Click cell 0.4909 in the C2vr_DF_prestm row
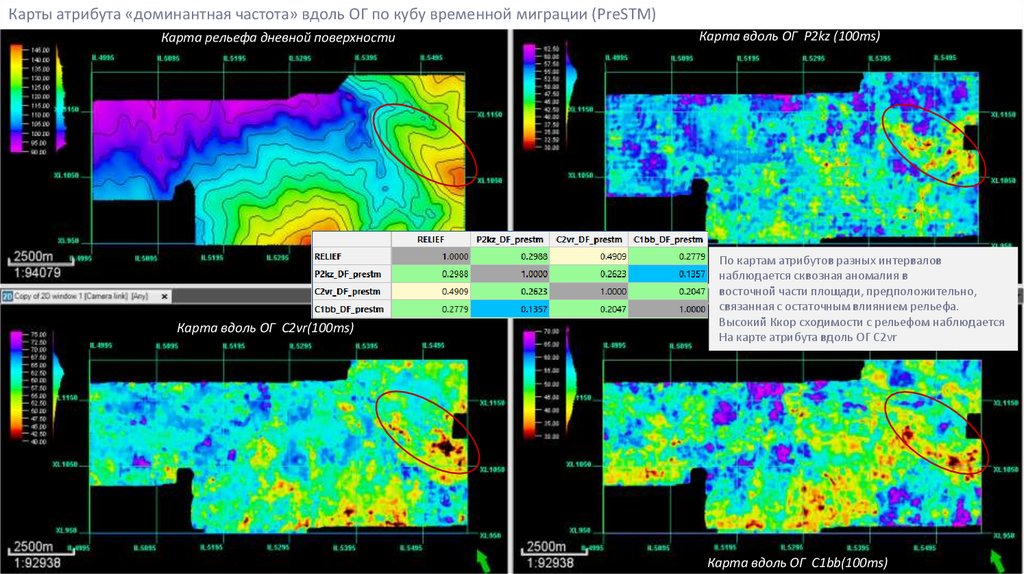 (x=430, y=291)
